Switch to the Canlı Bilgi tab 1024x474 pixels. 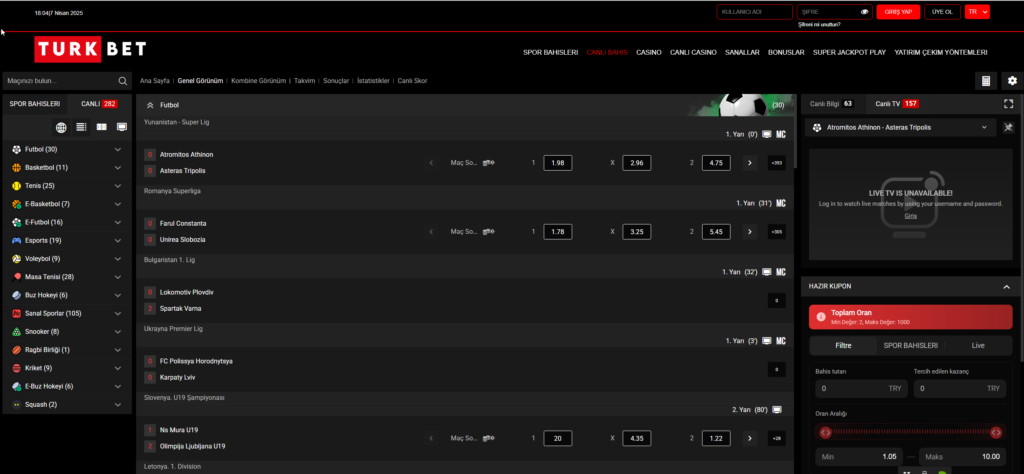click(x=831, y=104)
